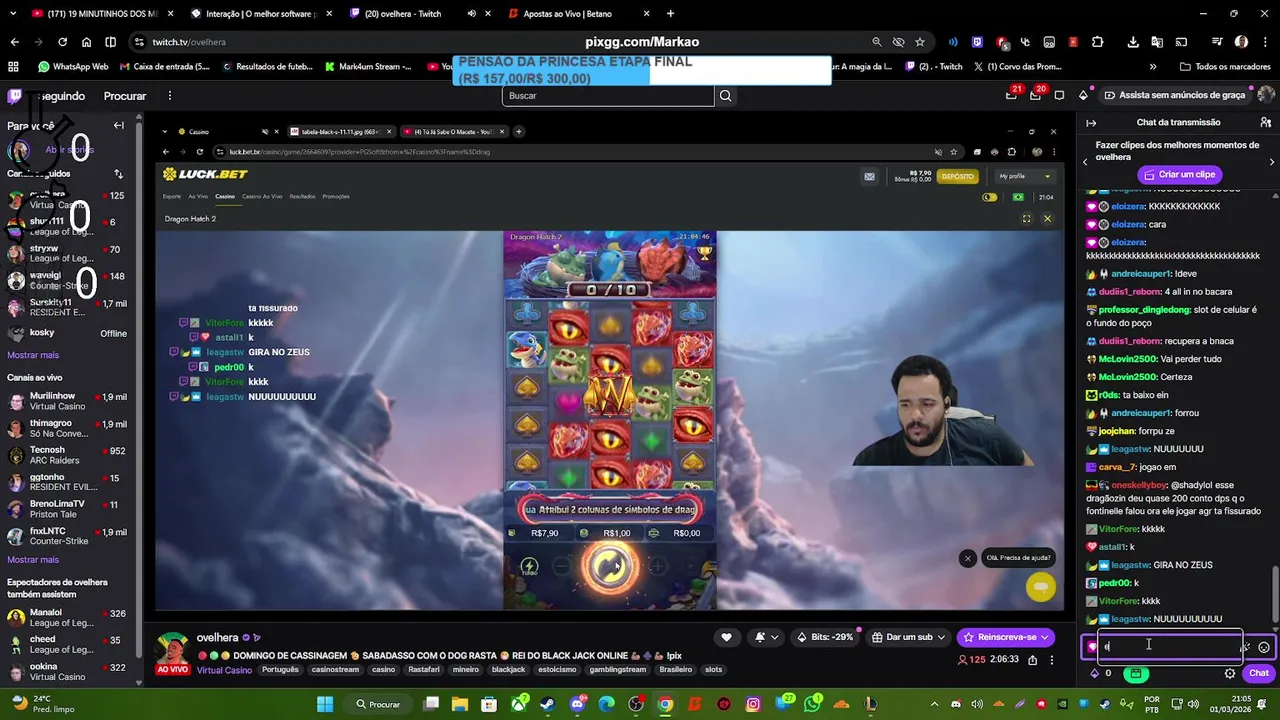Screen dimensions: 1280x720
Task: Toggle notifications bell dropdown for ovelhera
Action: [x=766, y=637]
